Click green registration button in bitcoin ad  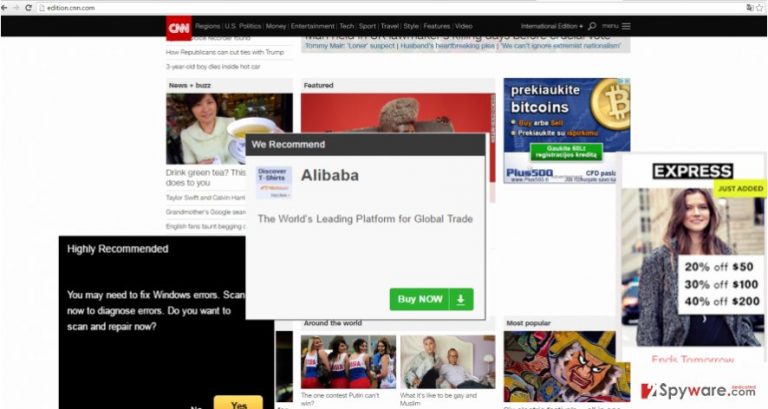point(566,152)
